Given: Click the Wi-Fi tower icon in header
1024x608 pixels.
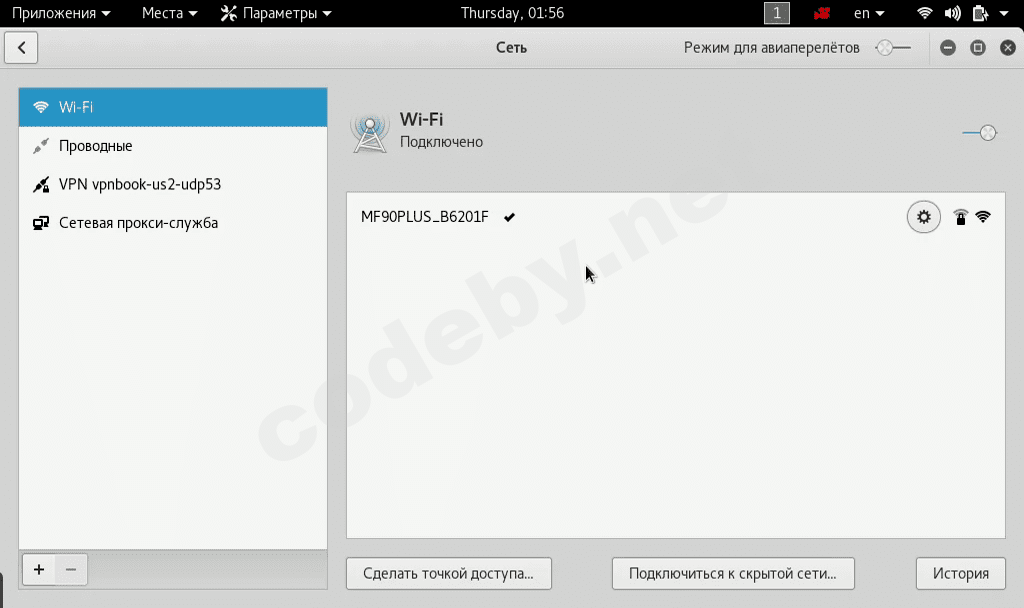Looking at the screenshot, I should tap(370, 133).
